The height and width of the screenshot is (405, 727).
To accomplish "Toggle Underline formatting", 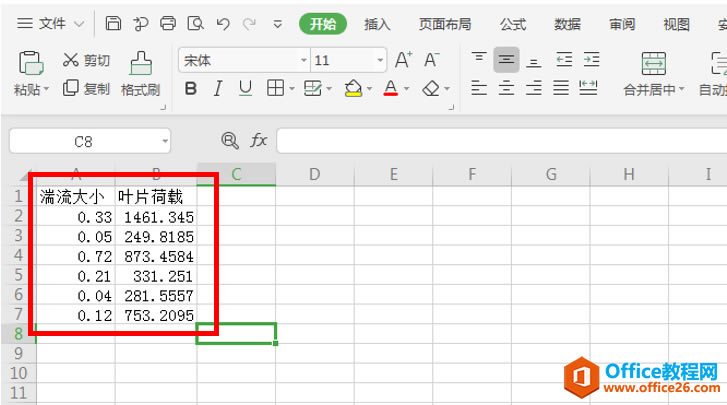I will pyautogui.click(x=245, y=88).
